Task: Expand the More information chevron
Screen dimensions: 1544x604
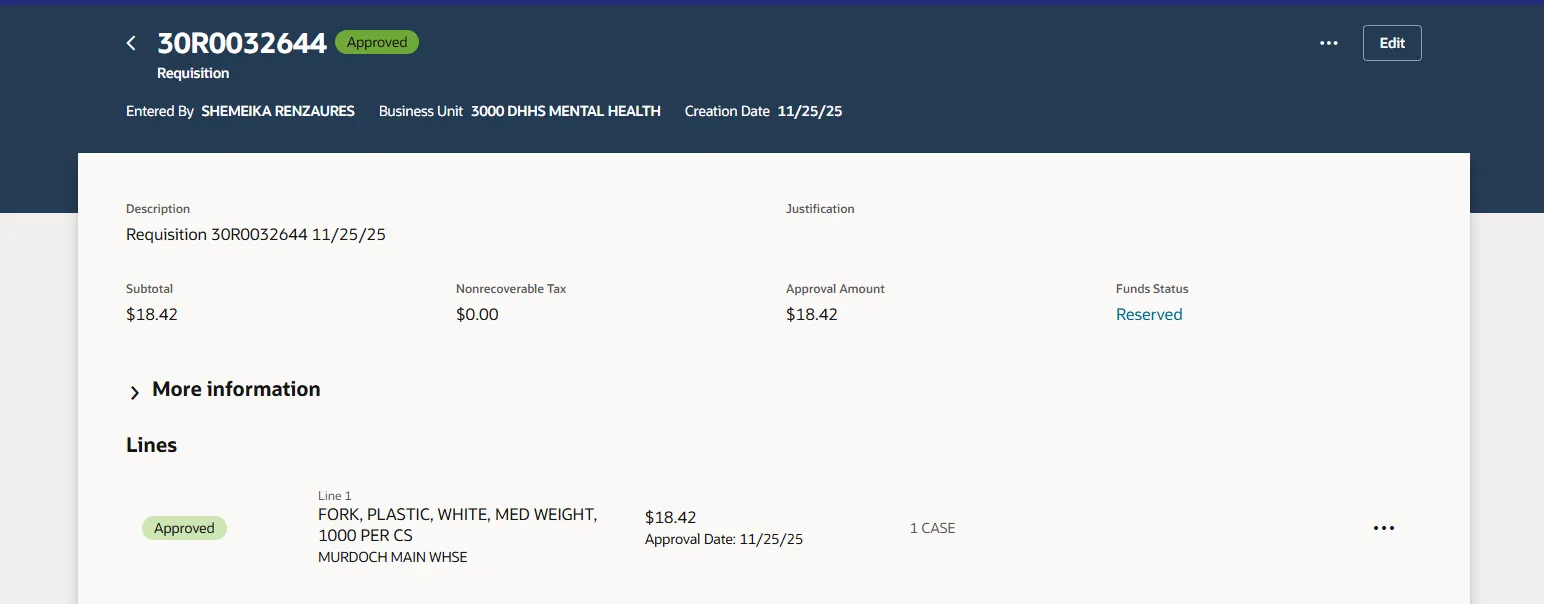Action: pos(135,392)
